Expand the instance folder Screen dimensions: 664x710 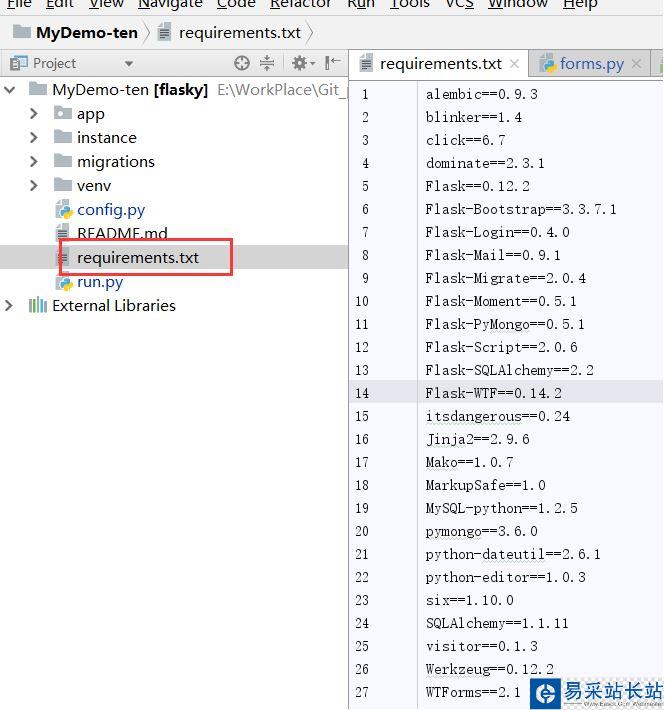click(34, 138)
